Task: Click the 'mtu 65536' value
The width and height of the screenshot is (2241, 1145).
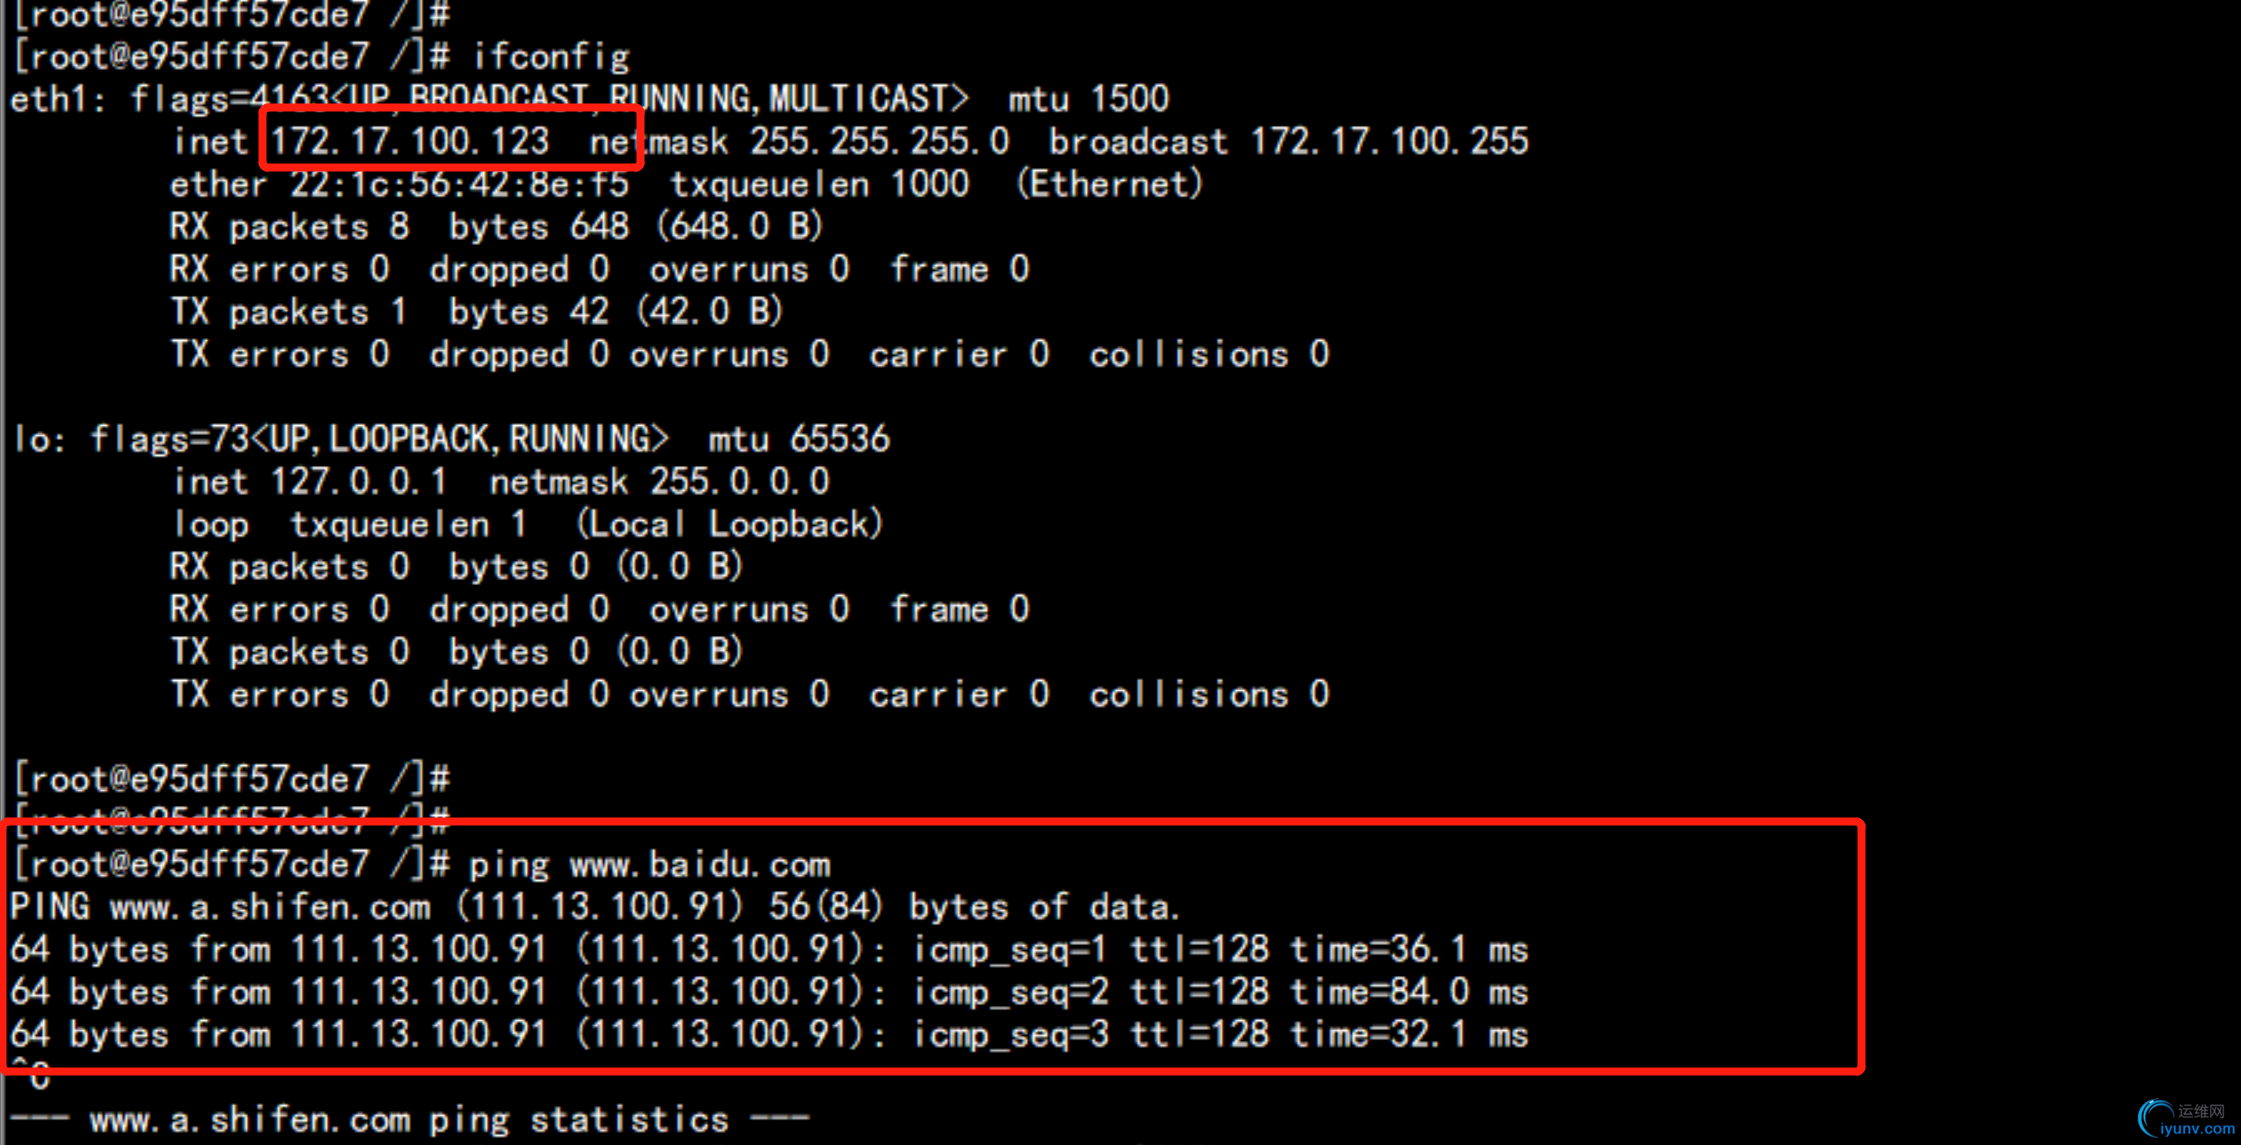Action: (798, 438)
